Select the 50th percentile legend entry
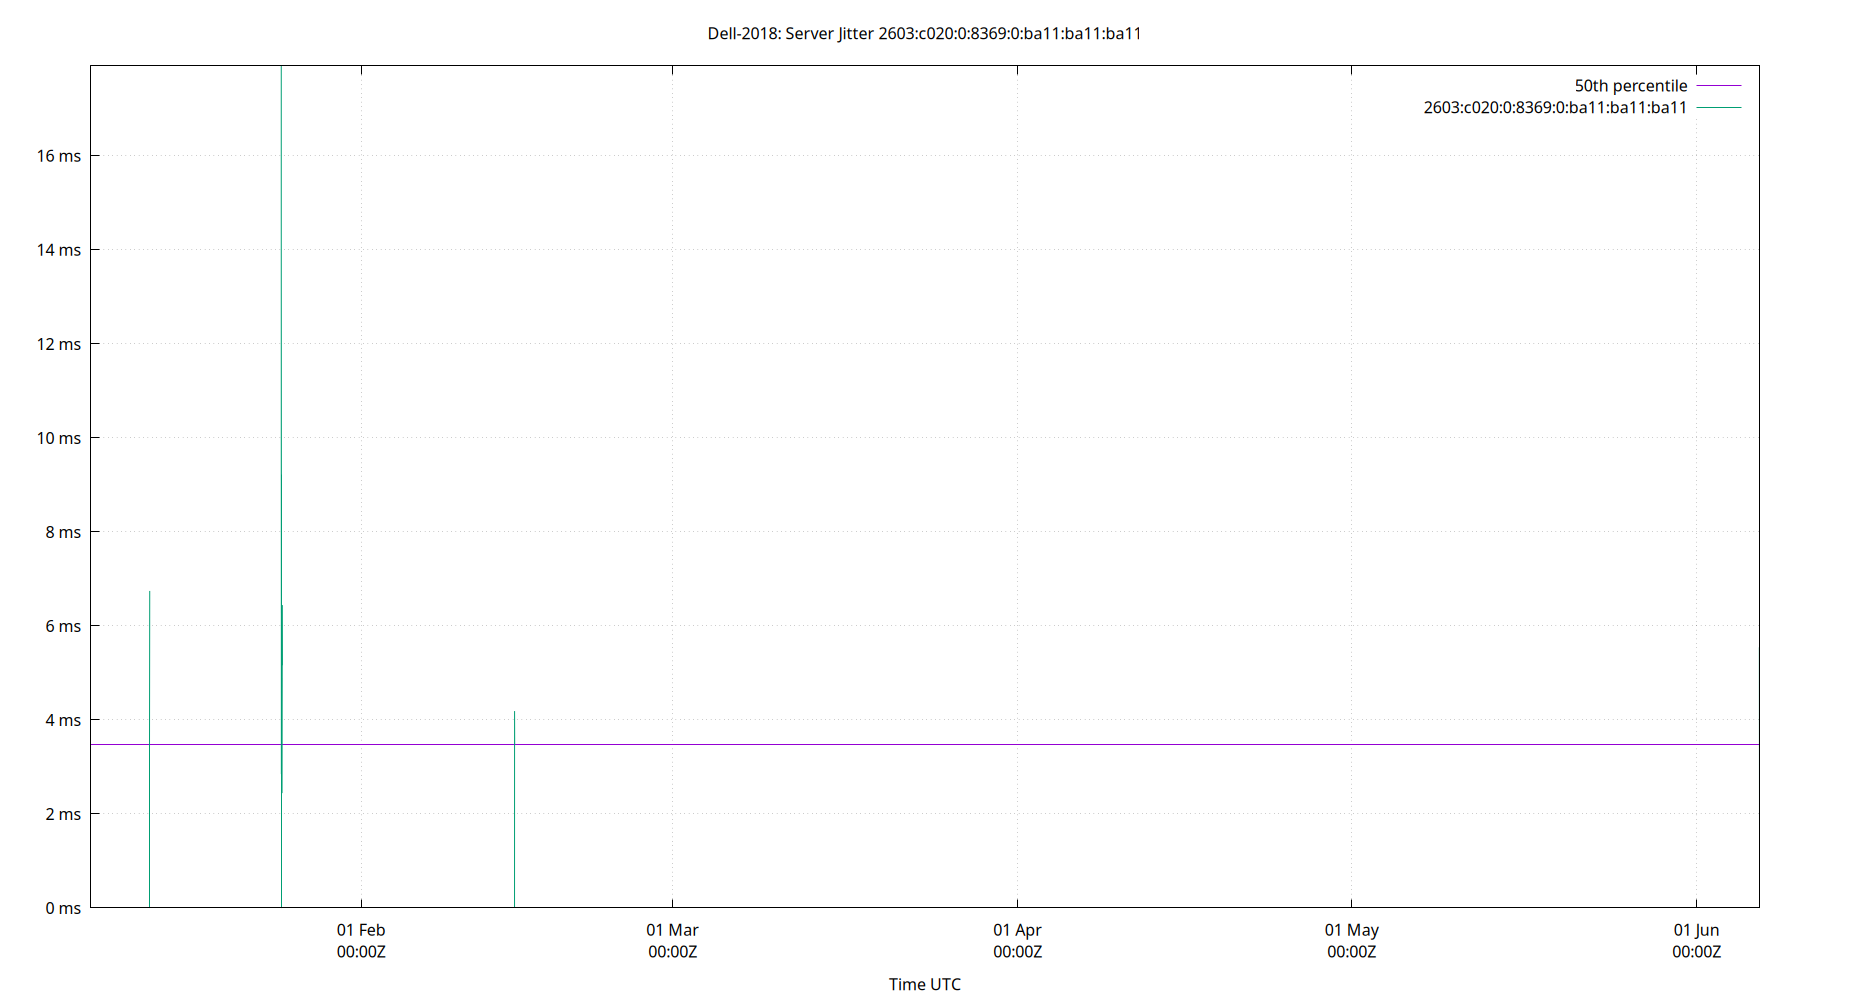The width and height of the screenshot is (1850, 1000). [1630, 86]
